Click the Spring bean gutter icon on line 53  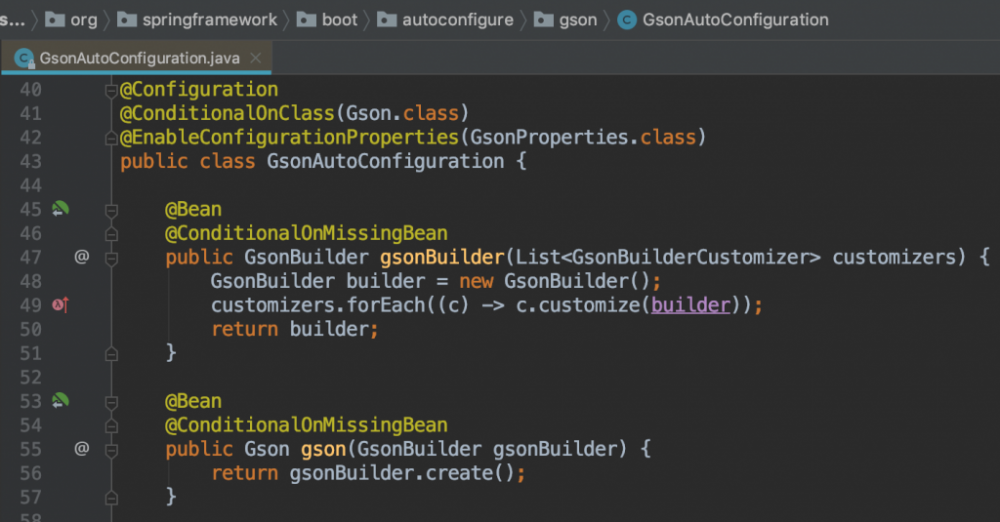(61, 401)
